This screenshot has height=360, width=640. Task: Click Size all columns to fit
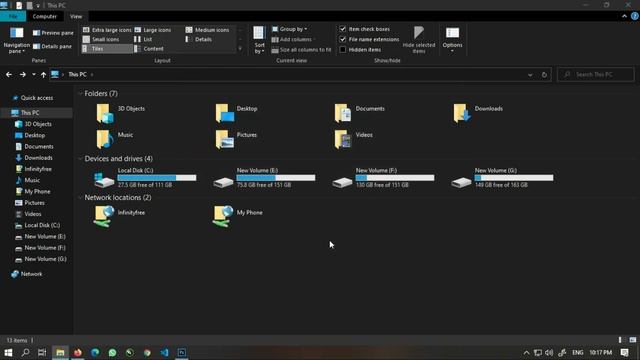(301, 50)
